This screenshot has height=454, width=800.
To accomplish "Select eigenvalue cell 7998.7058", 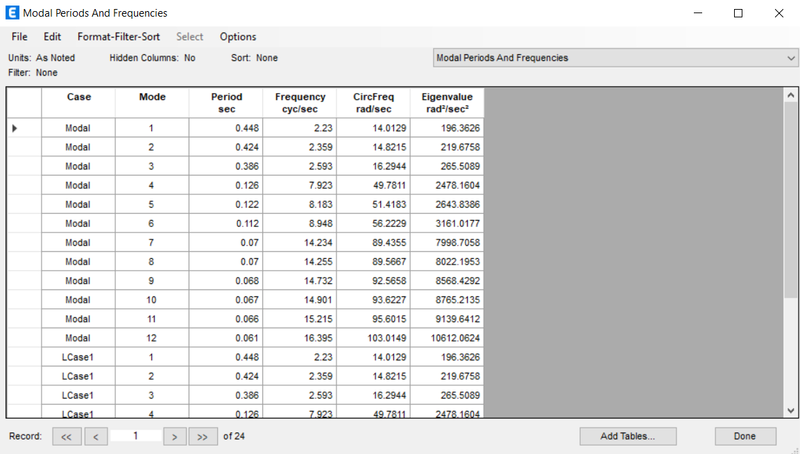I will pos(447,243).
